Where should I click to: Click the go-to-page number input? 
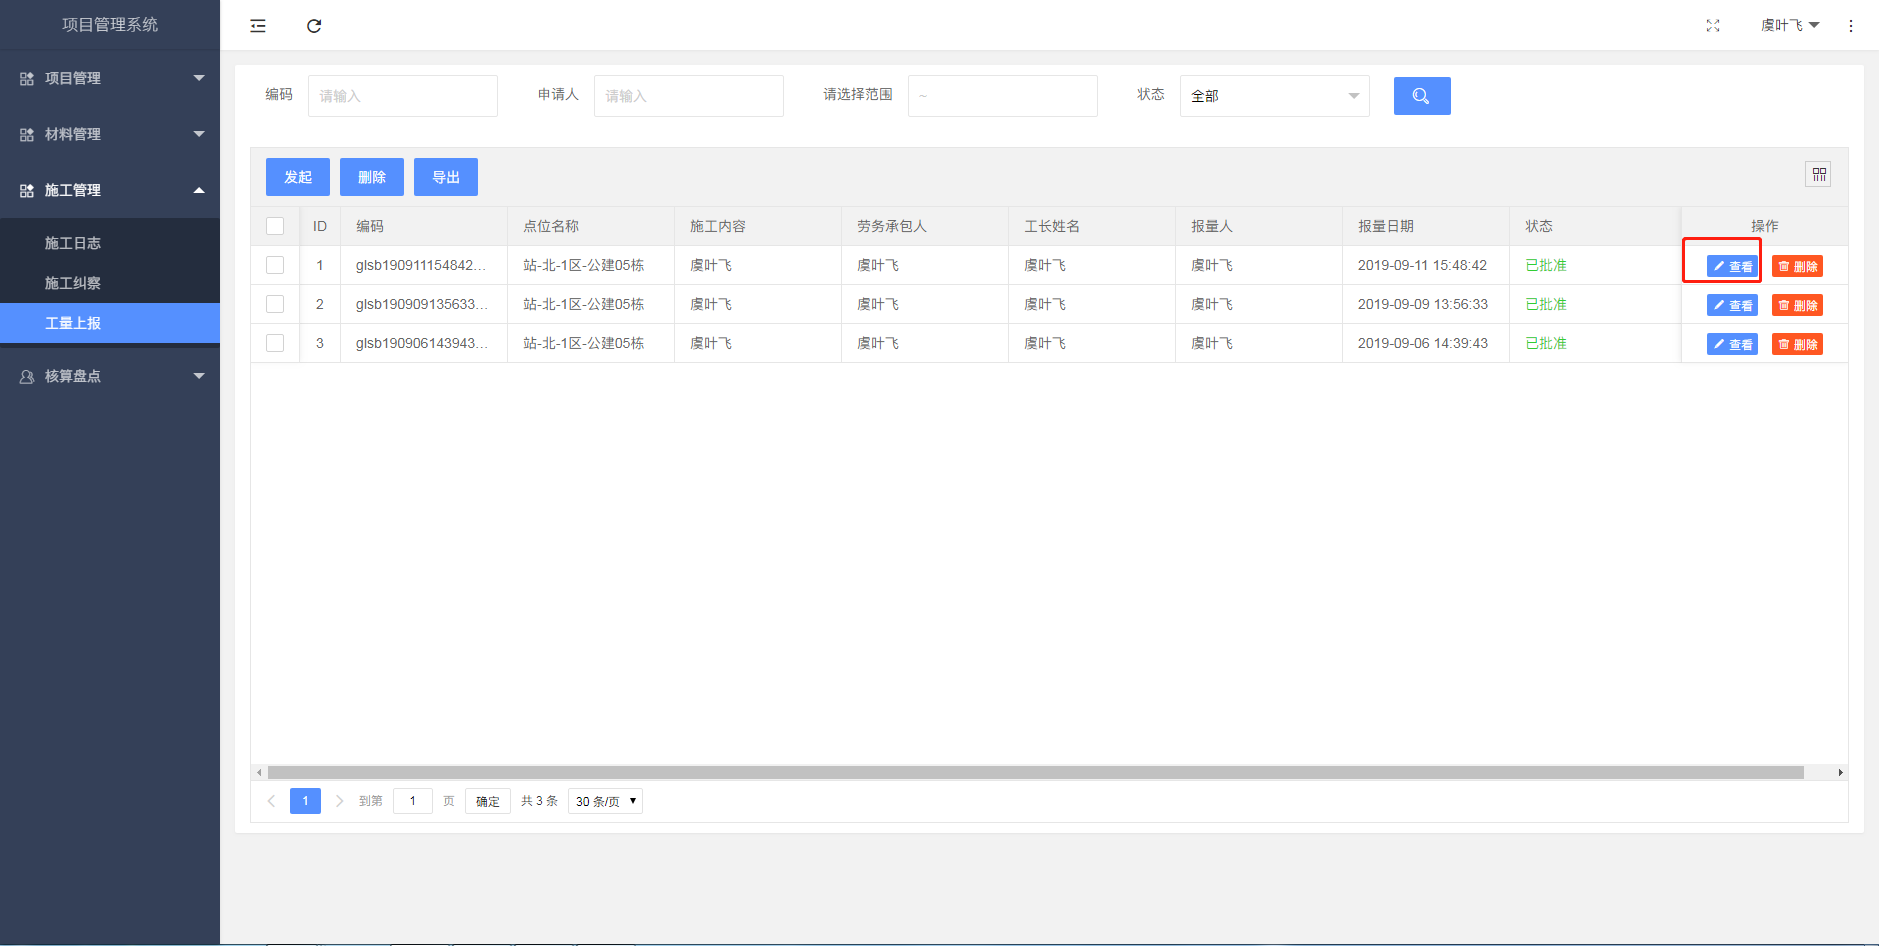point(413,801)
